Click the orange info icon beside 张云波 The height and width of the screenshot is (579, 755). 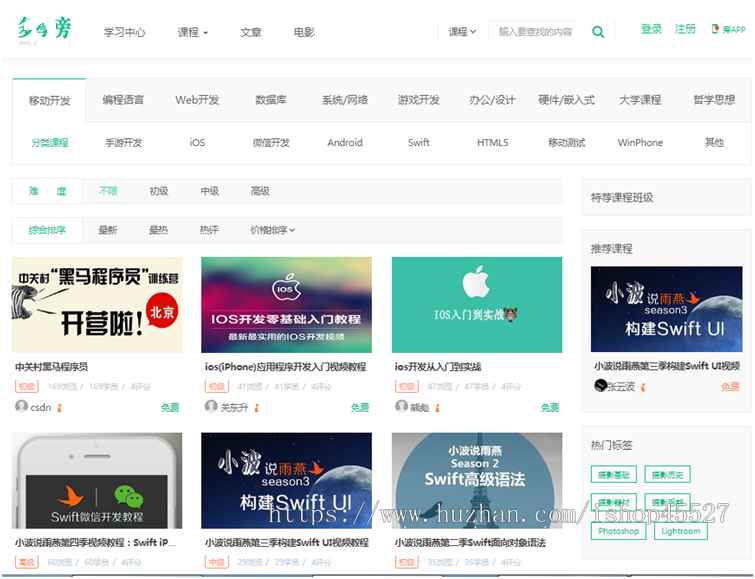click(643, 387)
